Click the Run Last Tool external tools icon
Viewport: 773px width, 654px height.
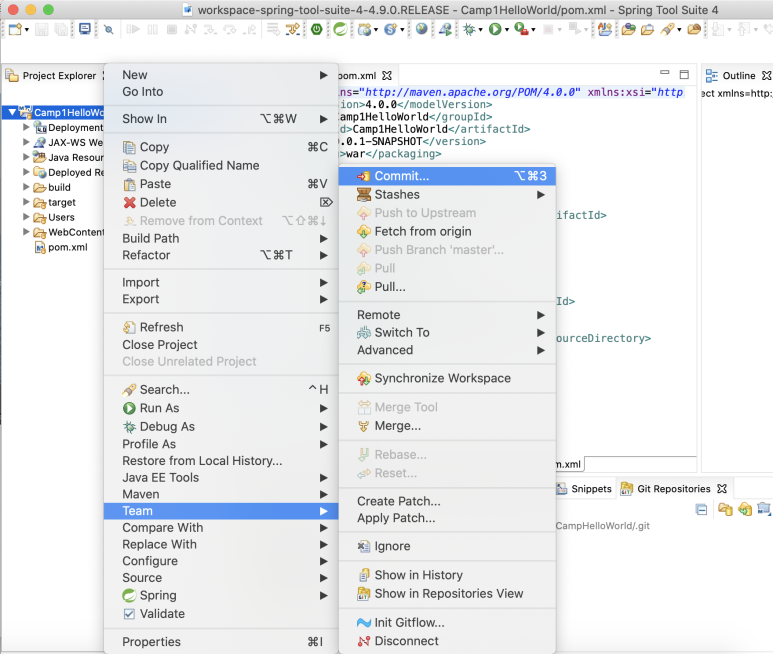521,30
